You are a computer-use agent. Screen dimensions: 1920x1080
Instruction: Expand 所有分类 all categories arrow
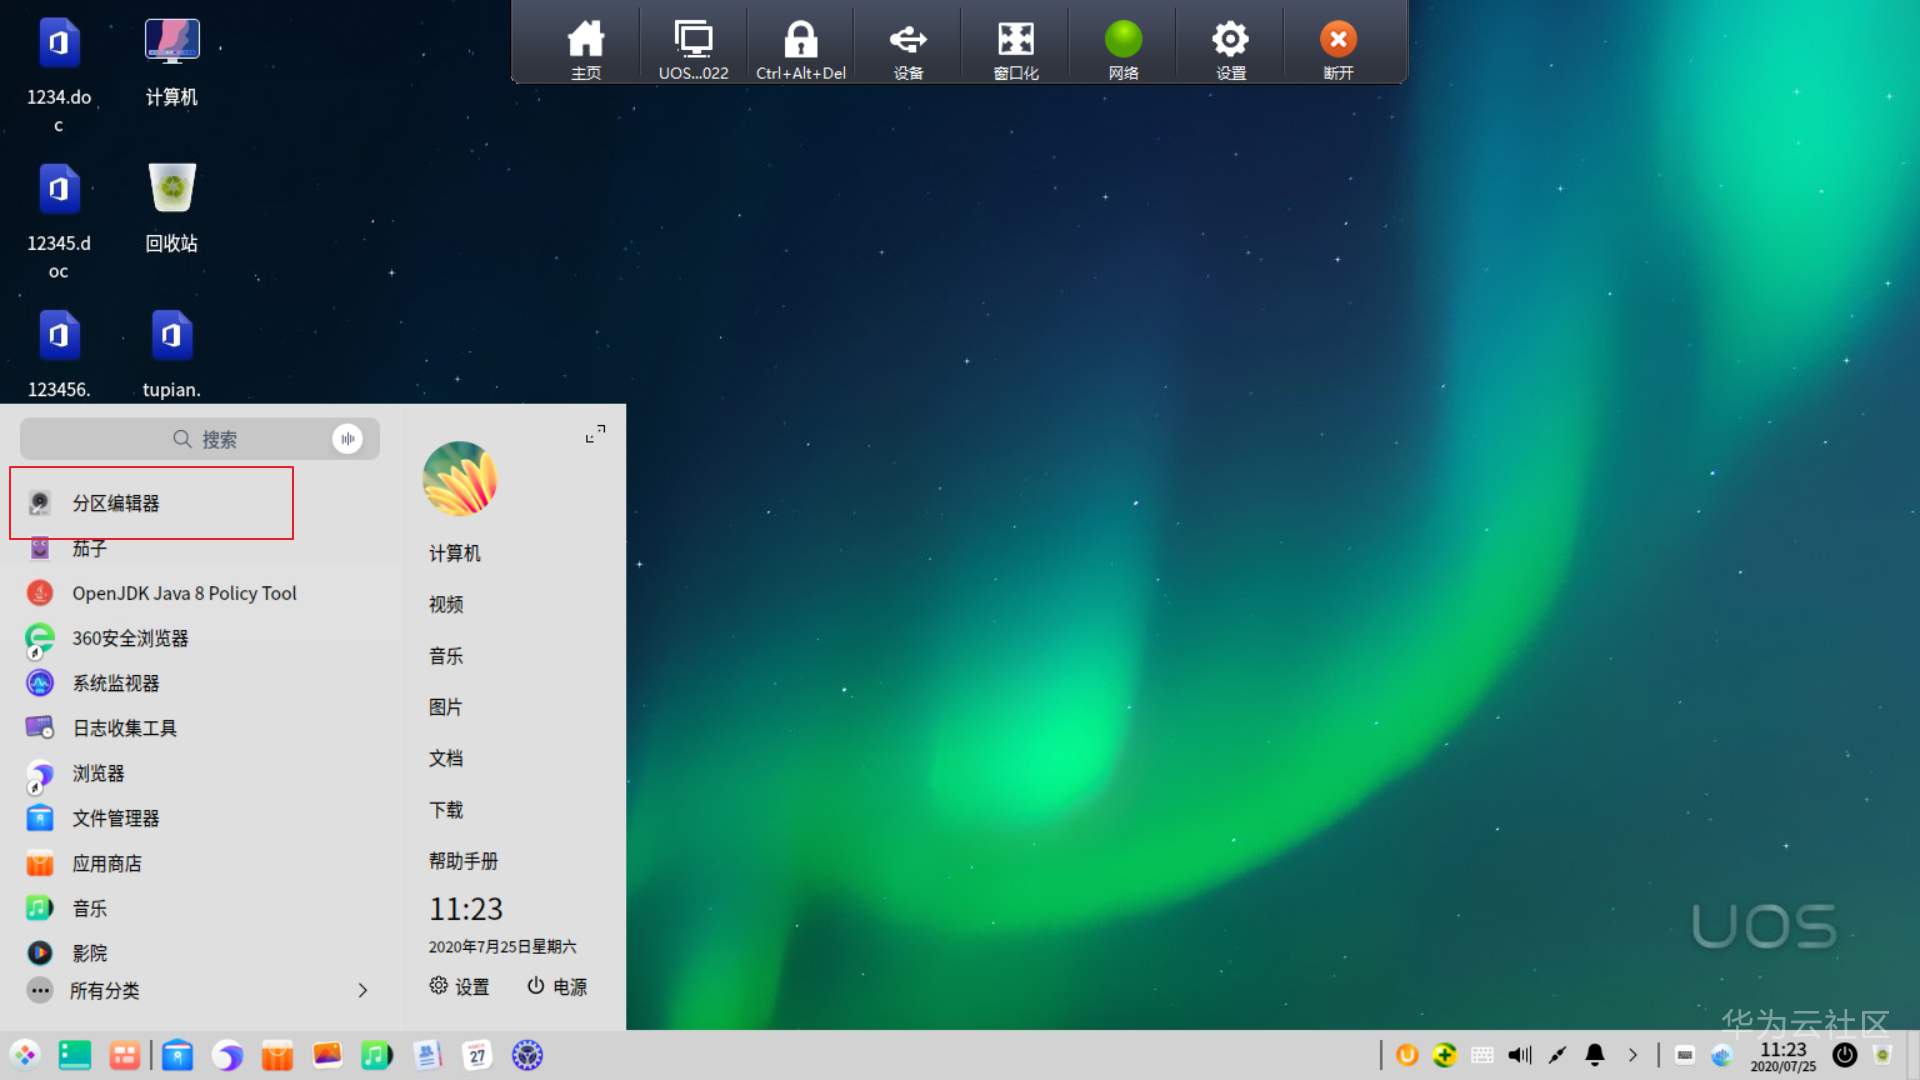click(362, 990)
